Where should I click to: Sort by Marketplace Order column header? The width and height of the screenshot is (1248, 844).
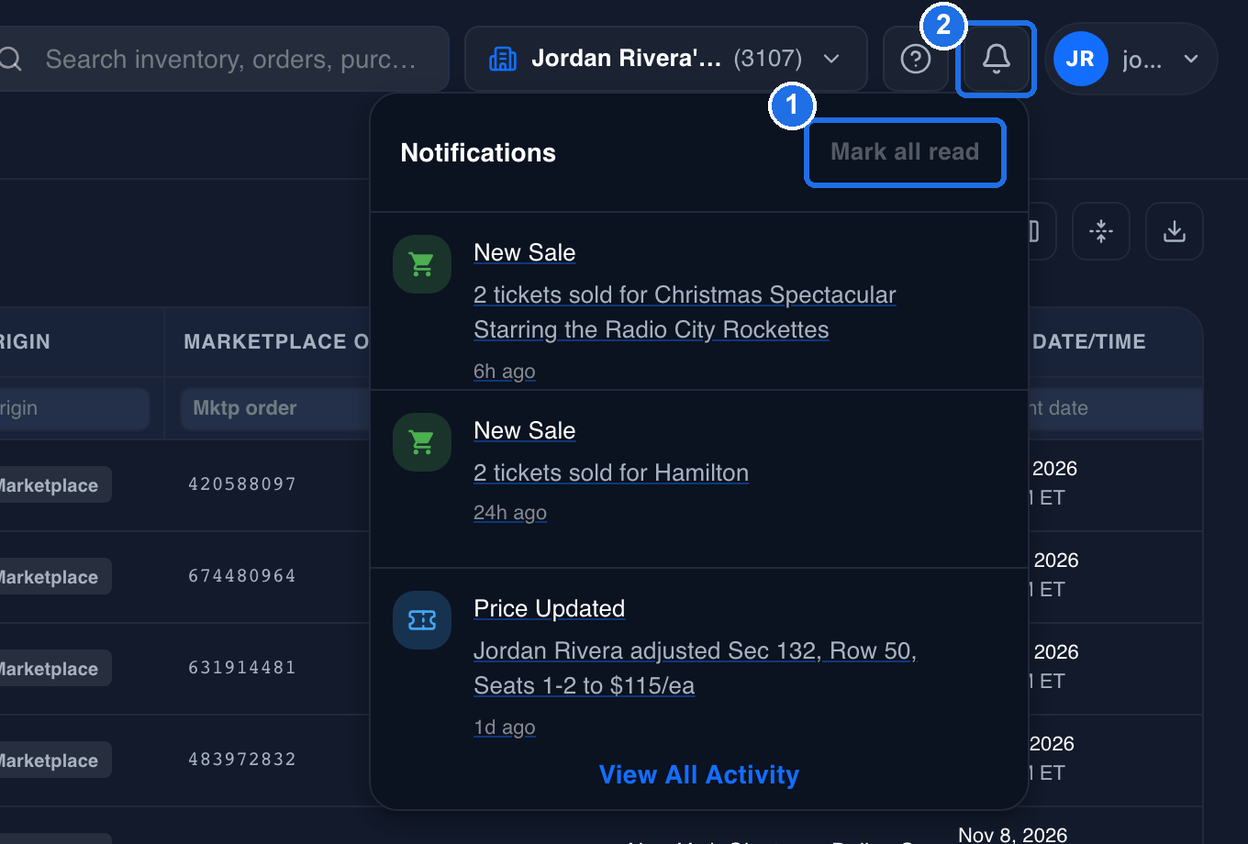click(277, 342)
